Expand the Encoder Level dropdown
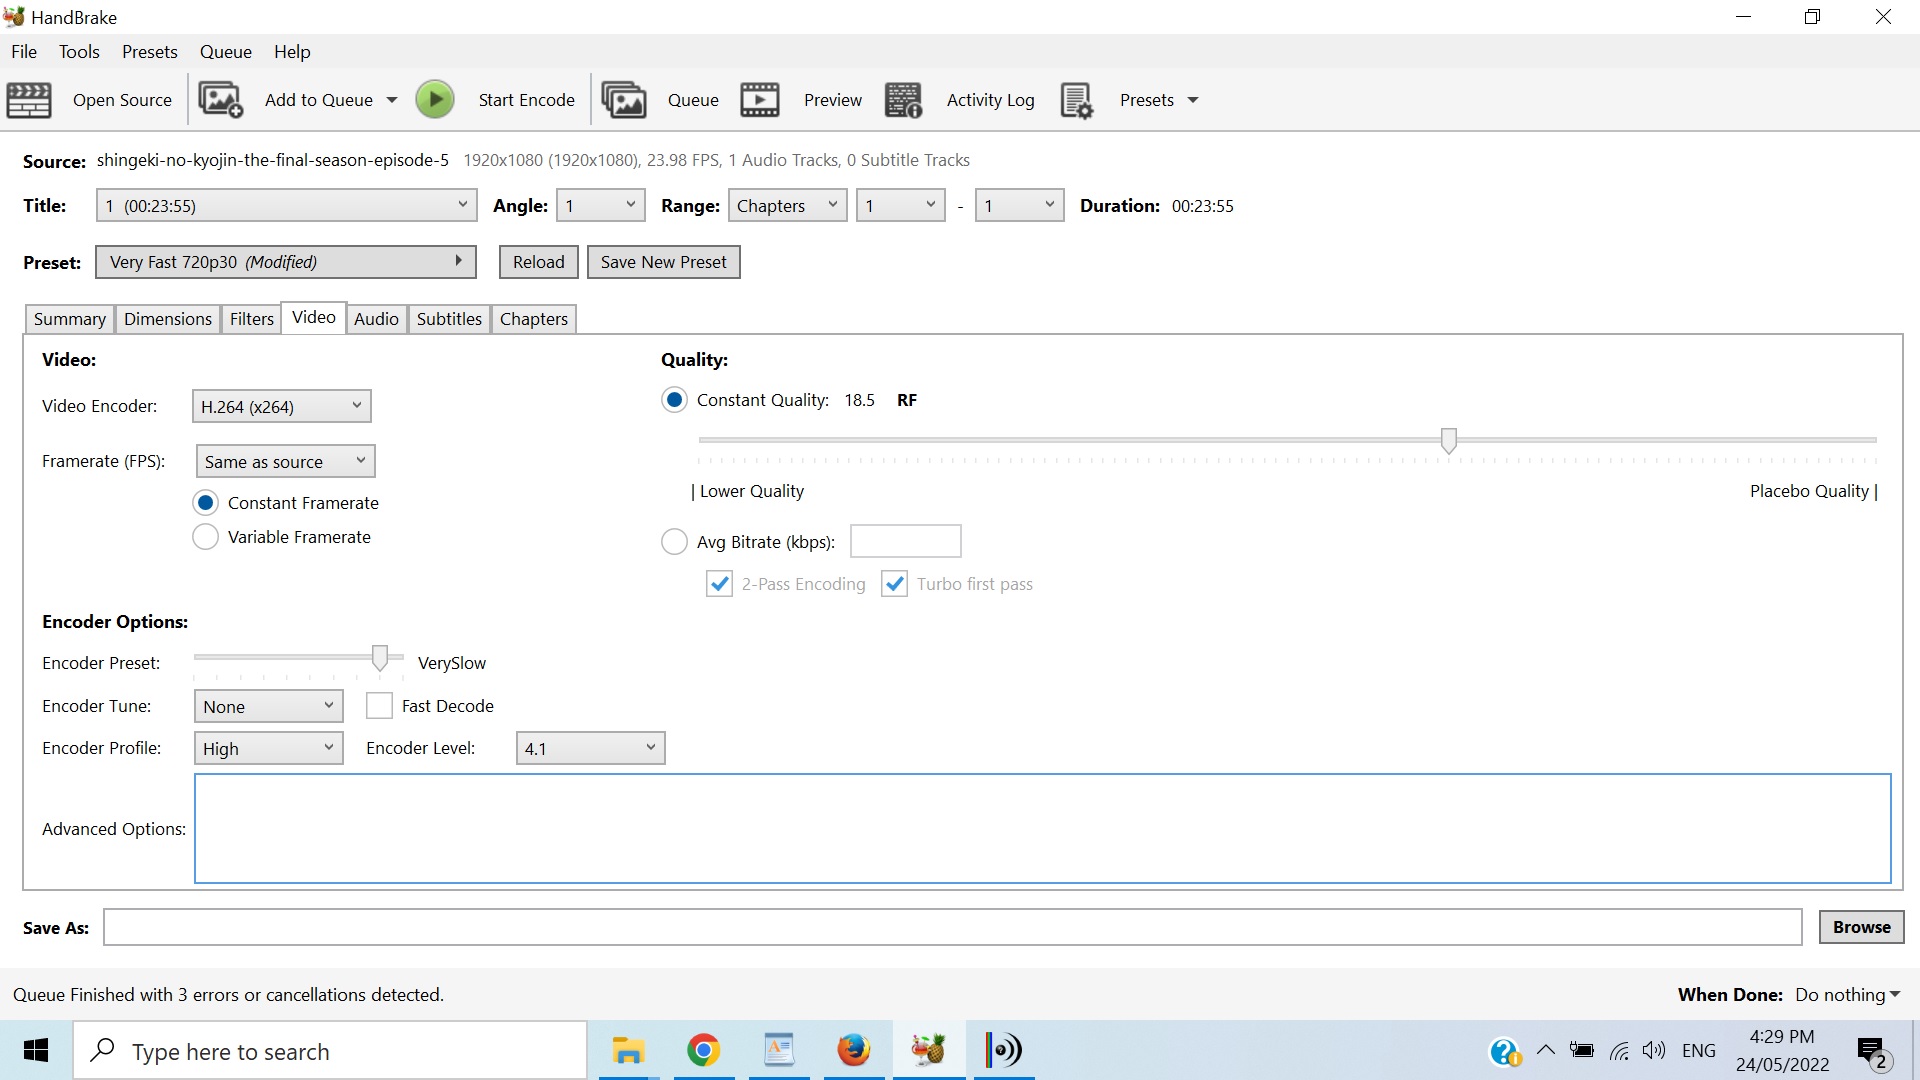Image resolution: width=1920 pixels, height=1080 pixels. pyautogui.click(x=590, y=748)
